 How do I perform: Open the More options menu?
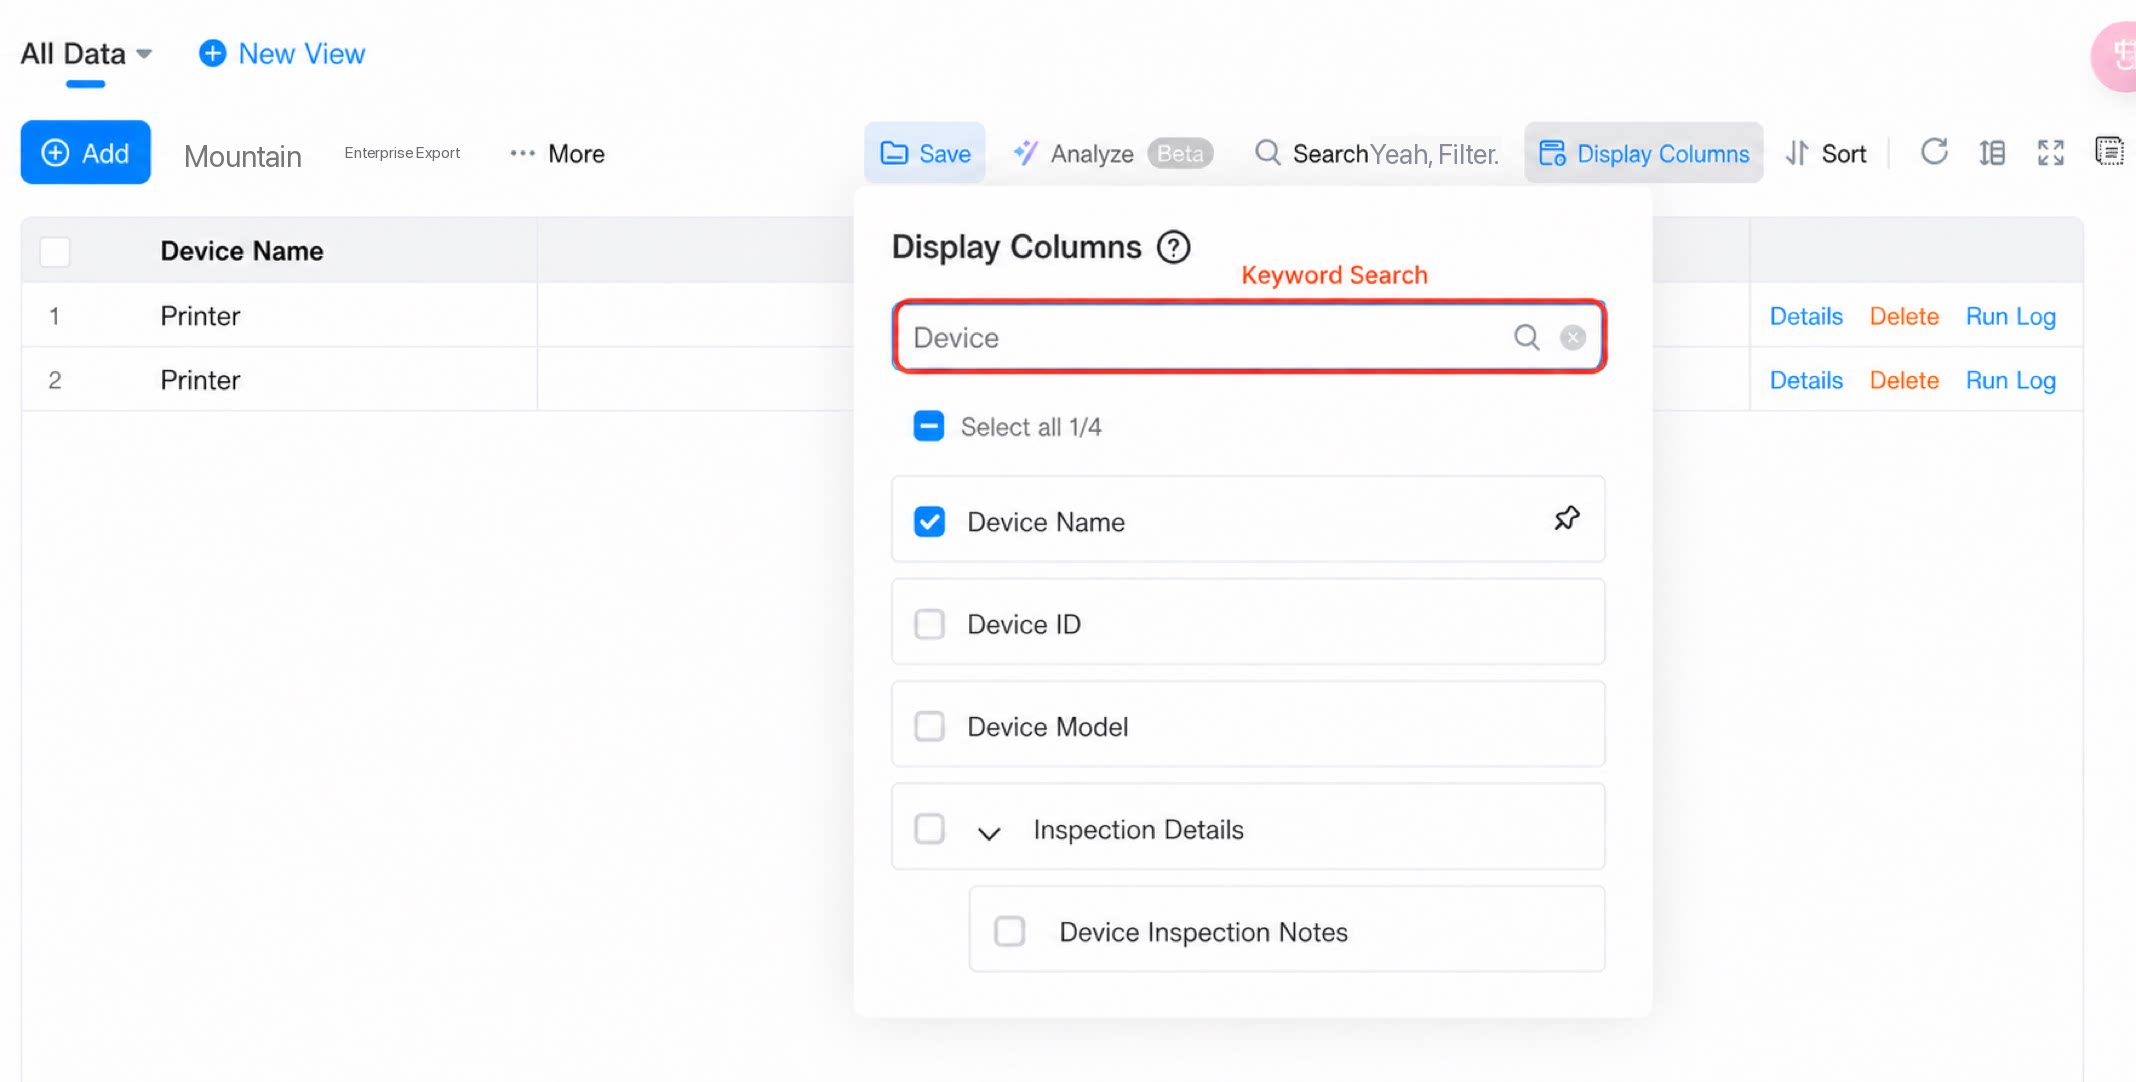point(557,153)
